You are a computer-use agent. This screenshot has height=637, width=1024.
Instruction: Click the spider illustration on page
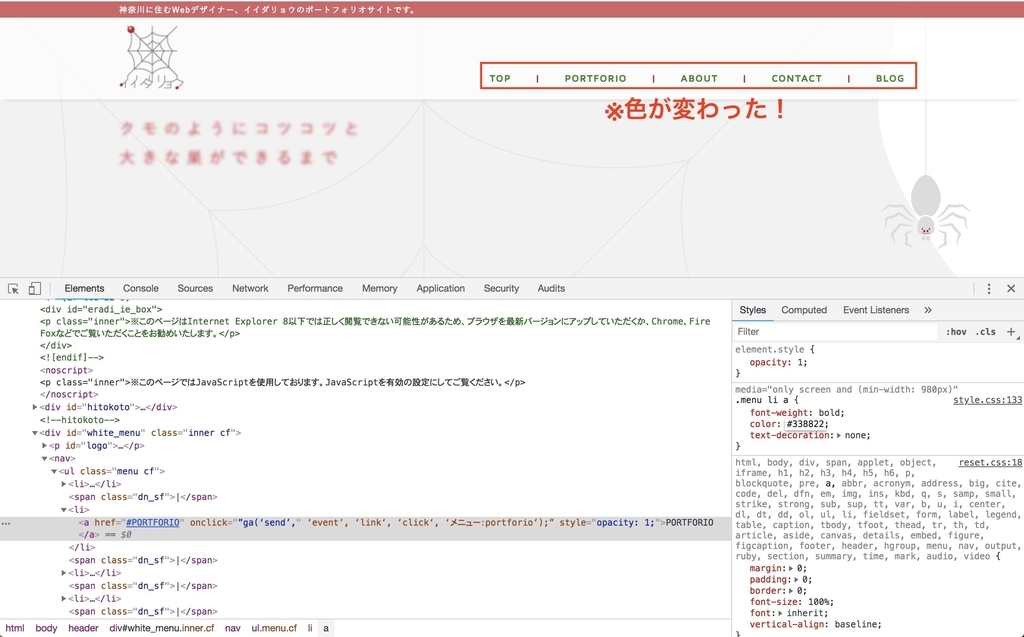coord(926,210)
